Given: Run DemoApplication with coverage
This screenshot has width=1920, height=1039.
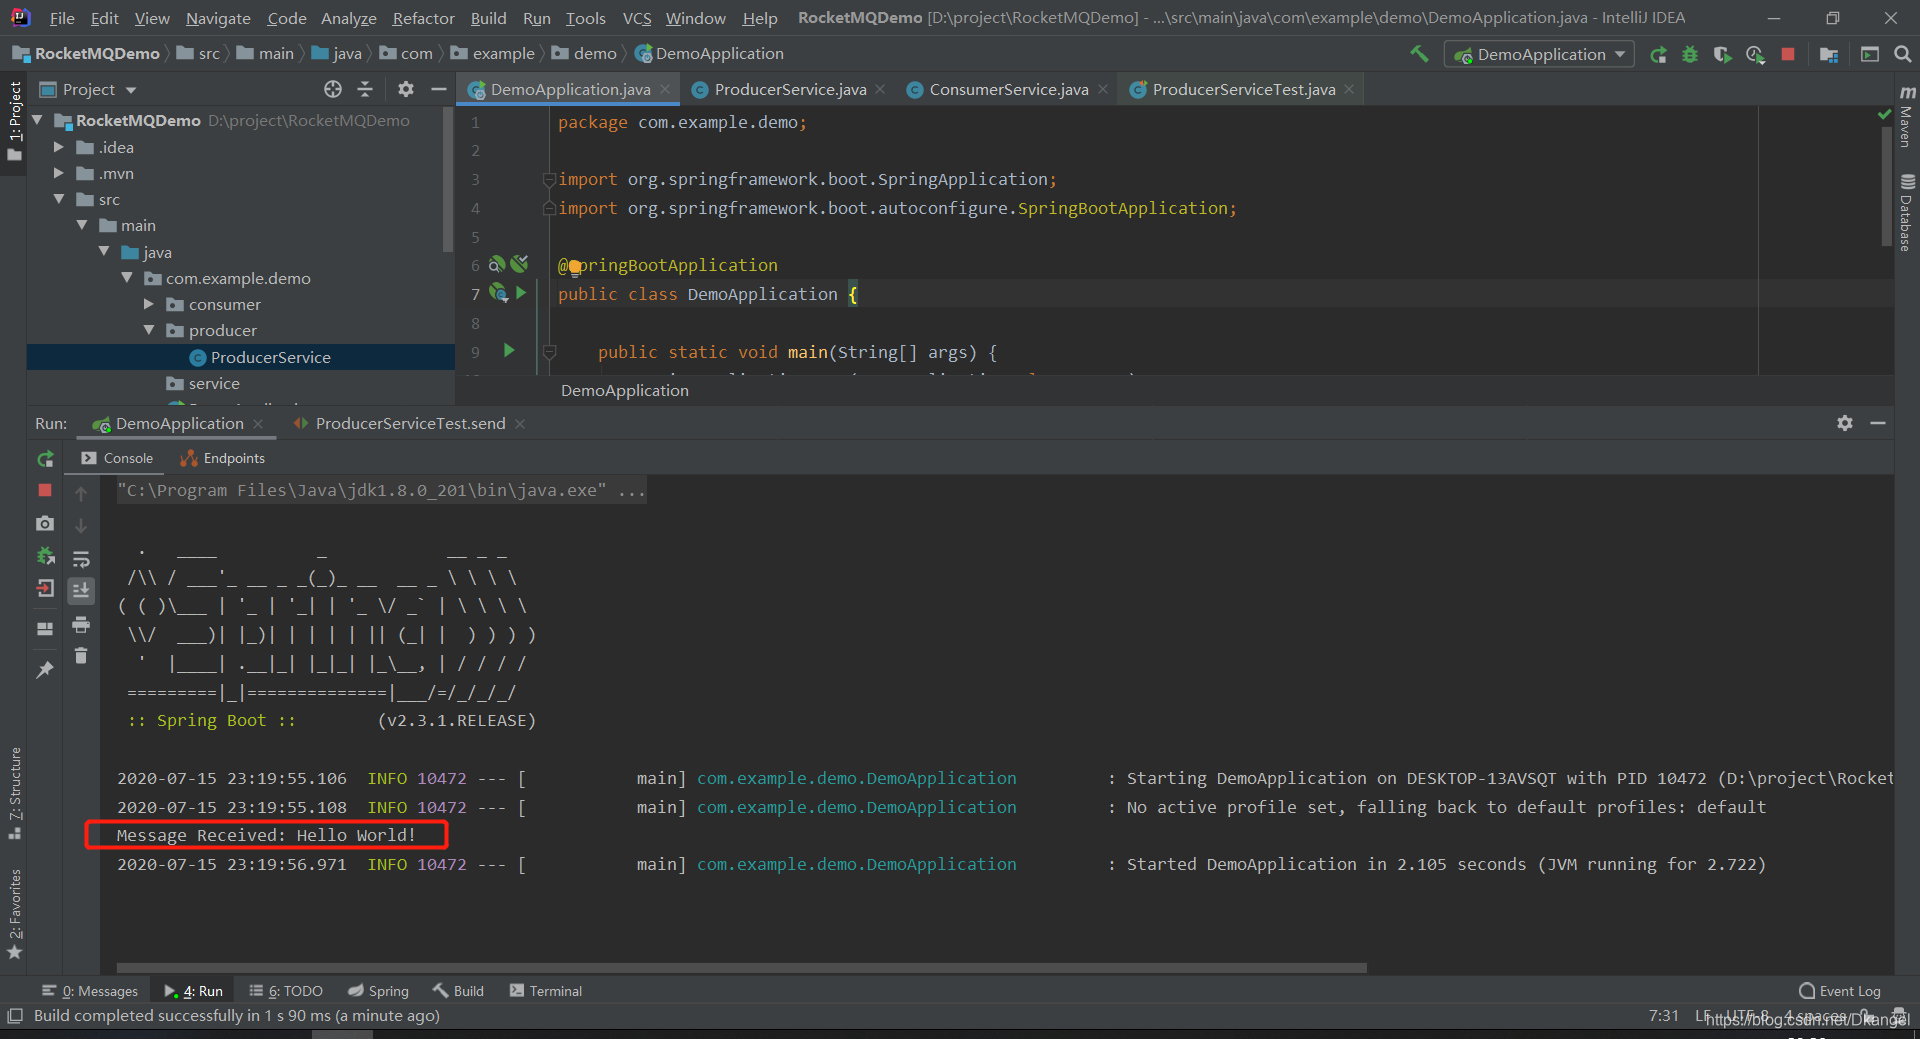Looking at the screenshot, I should click(1722, 55).
